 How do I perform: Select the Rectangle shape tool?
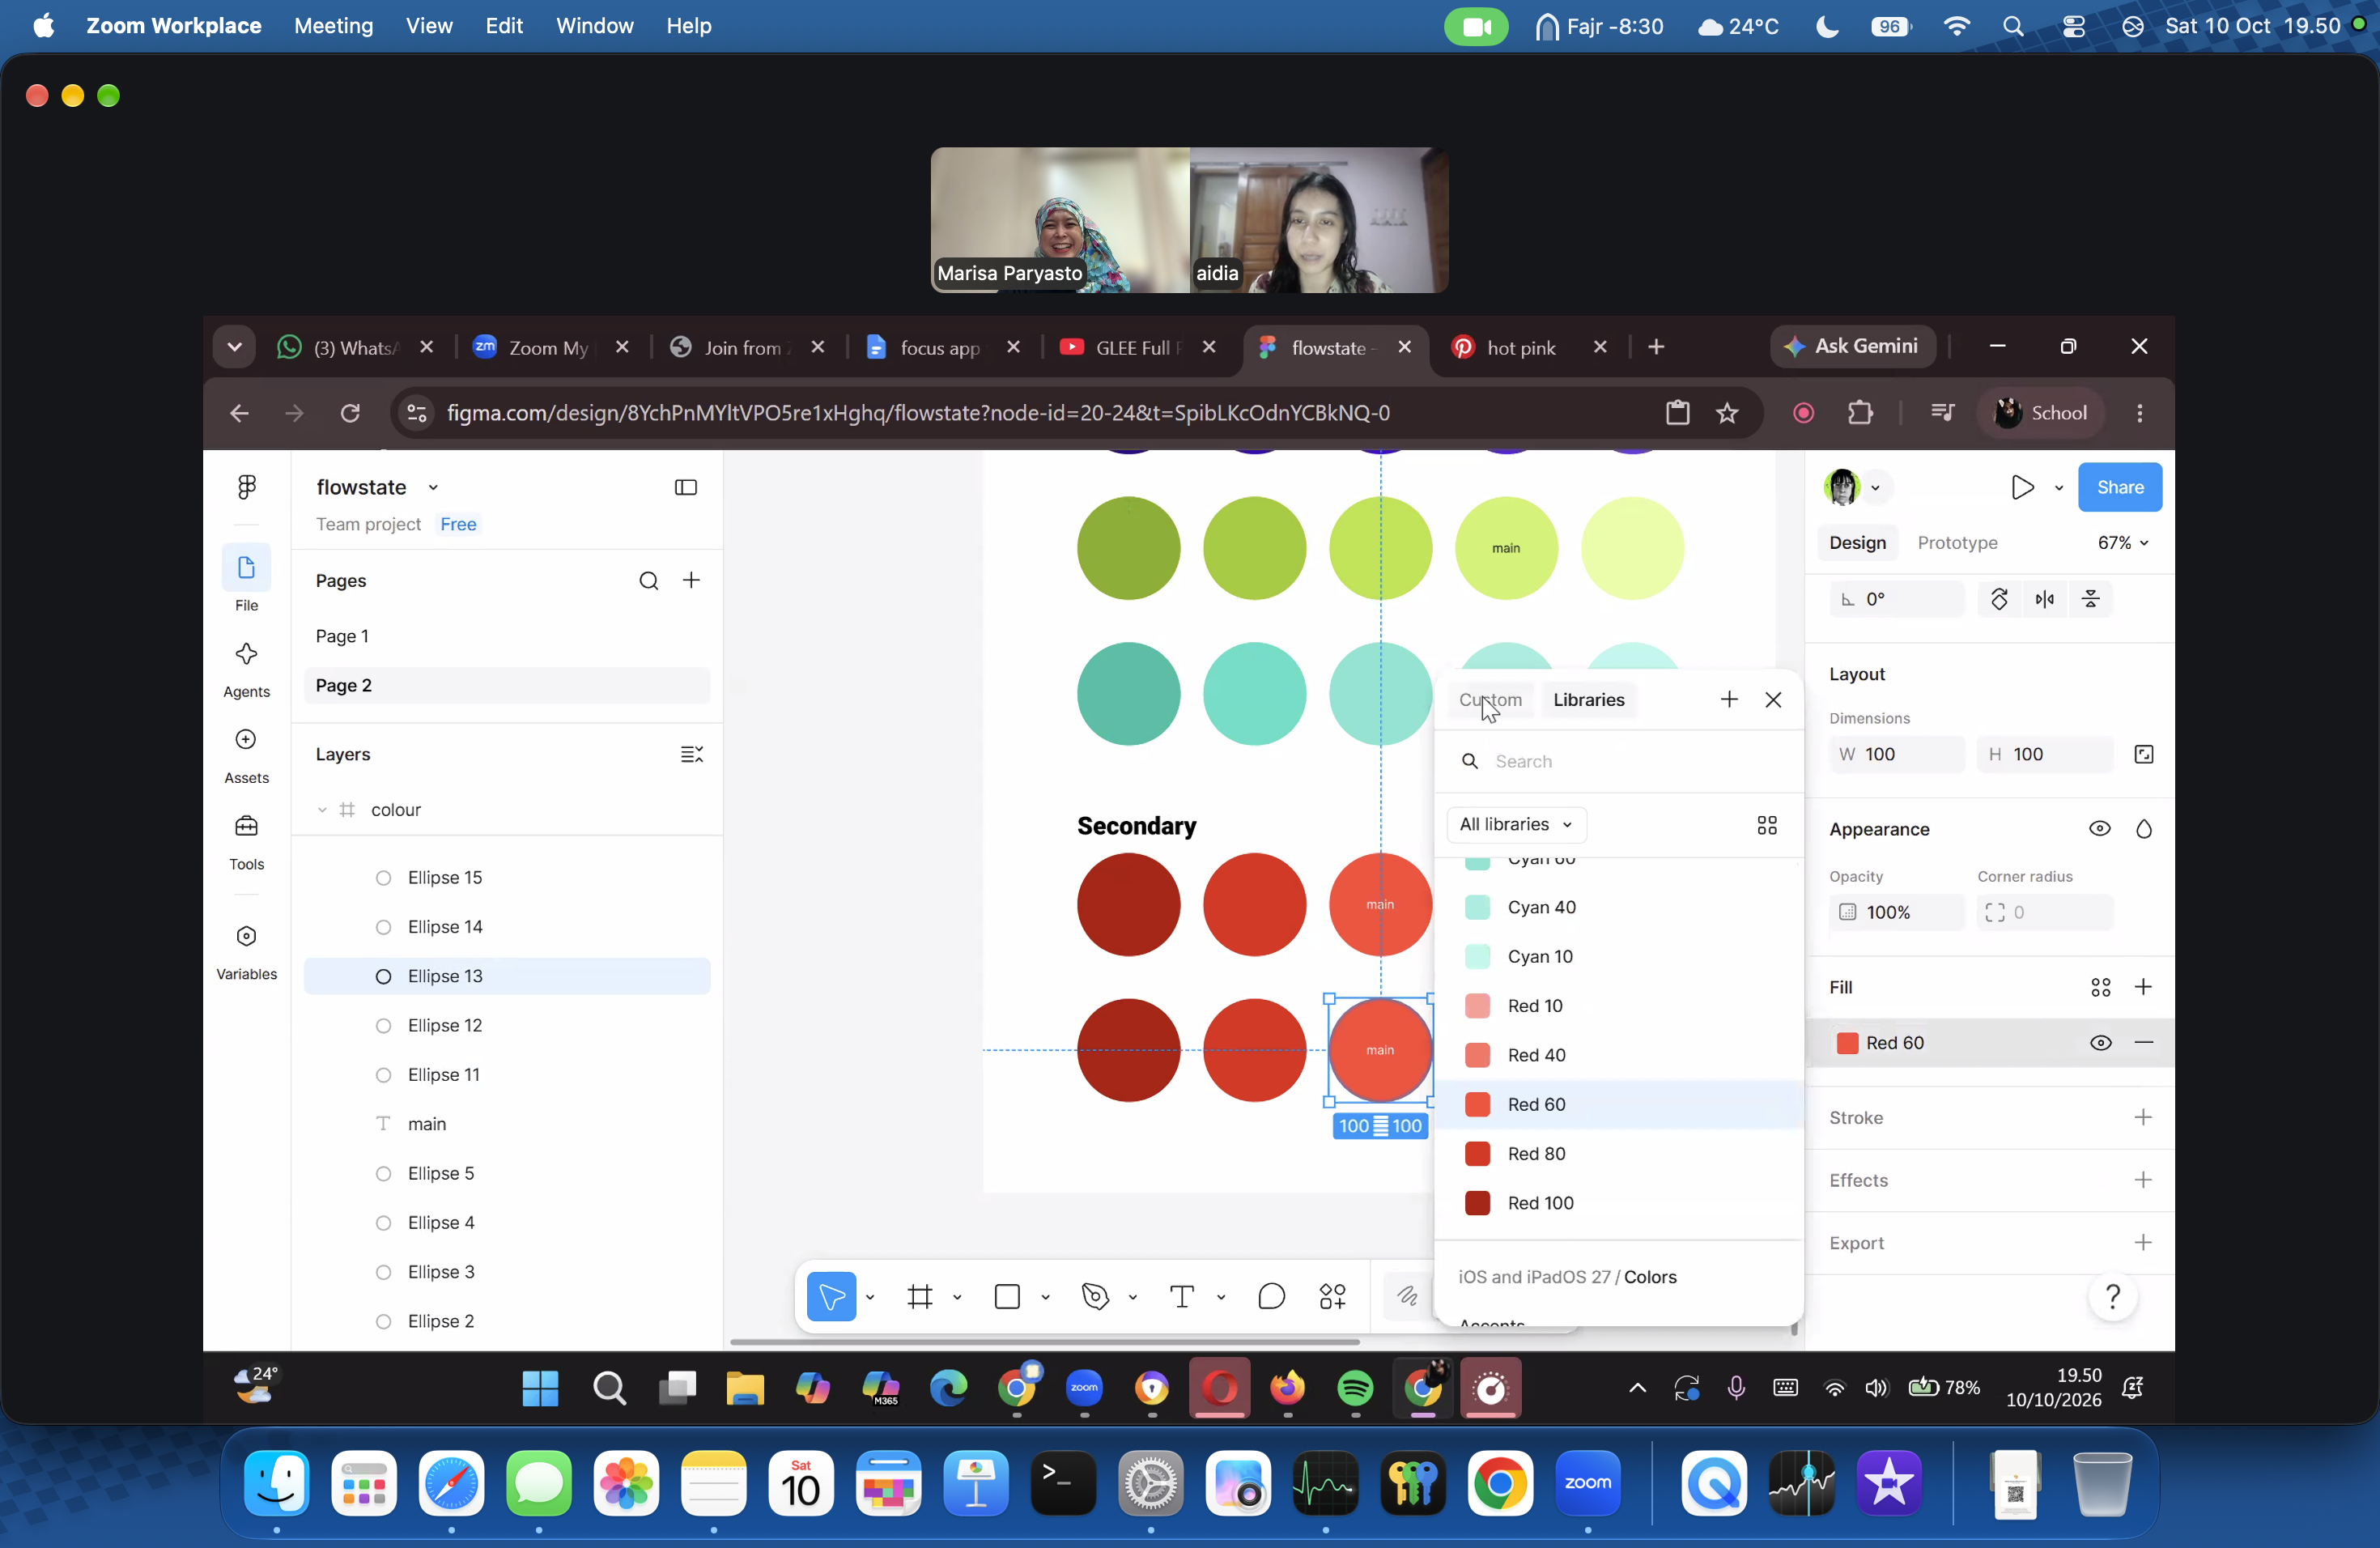coord(1008,1297)
